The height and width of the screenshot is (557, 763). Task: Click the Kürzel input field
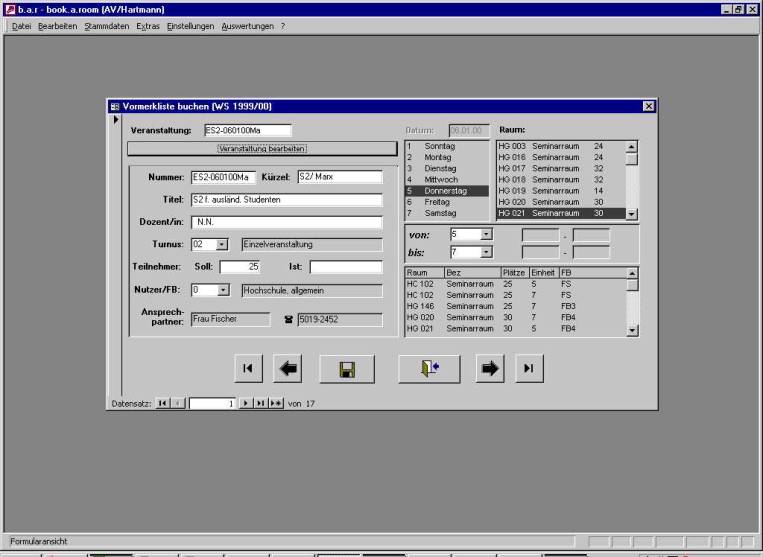340,177
